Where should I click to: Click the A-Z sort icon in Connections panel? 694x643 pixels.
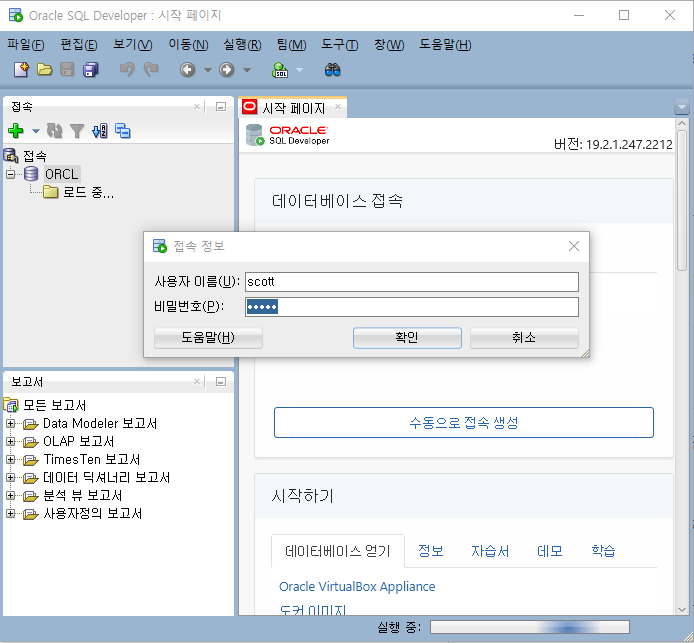click(x=100, y=131)
